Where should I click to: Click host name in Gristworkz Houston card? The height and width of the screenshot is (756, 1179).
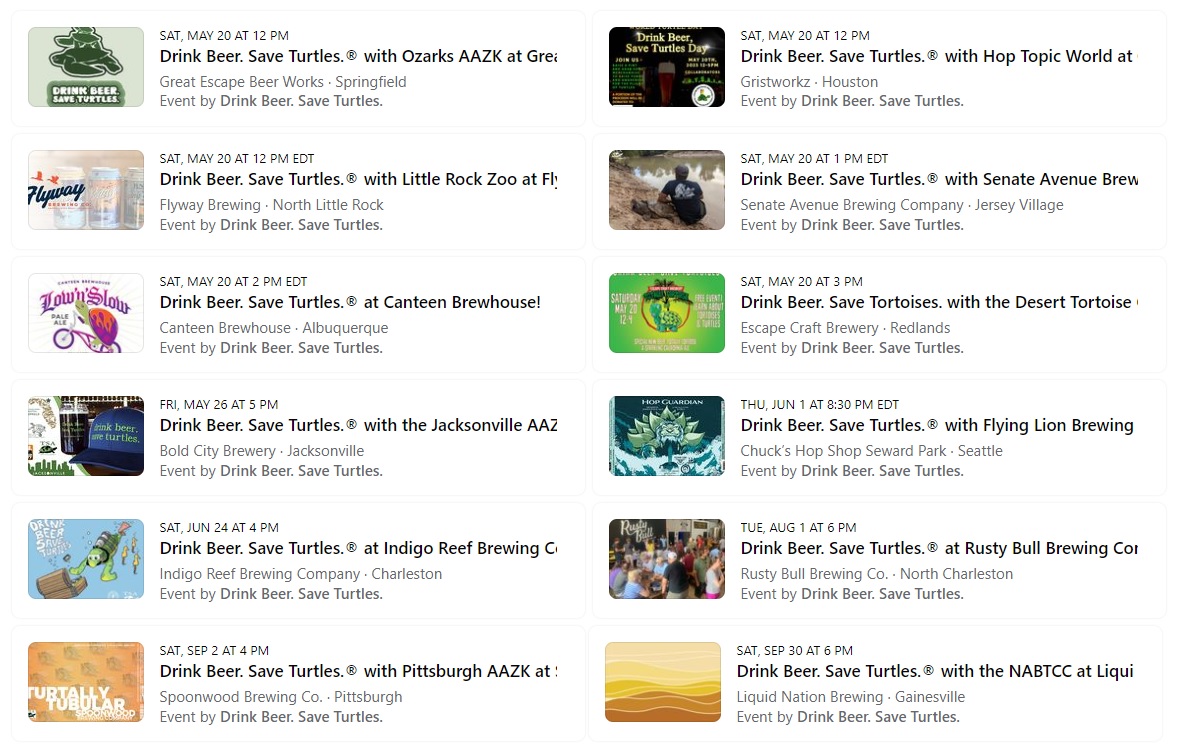[882, 101]
